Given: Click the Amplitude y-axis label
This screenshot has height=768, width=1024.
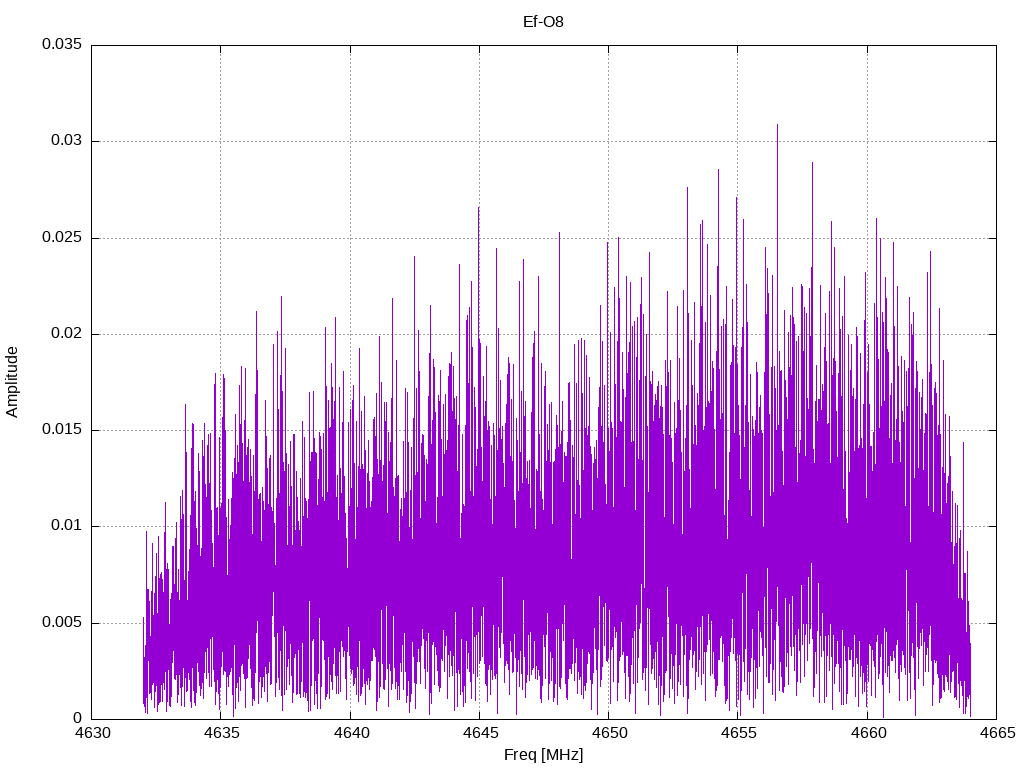Looking at the screenshot, I should (12, 382).
